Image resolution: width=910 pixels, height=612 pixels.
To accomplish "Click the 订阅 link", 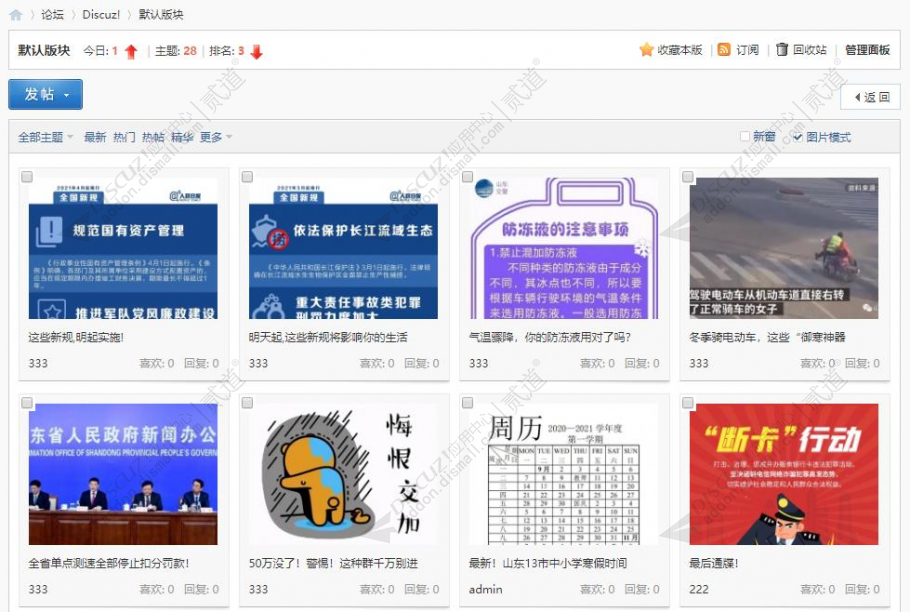I will coord(748,50).
